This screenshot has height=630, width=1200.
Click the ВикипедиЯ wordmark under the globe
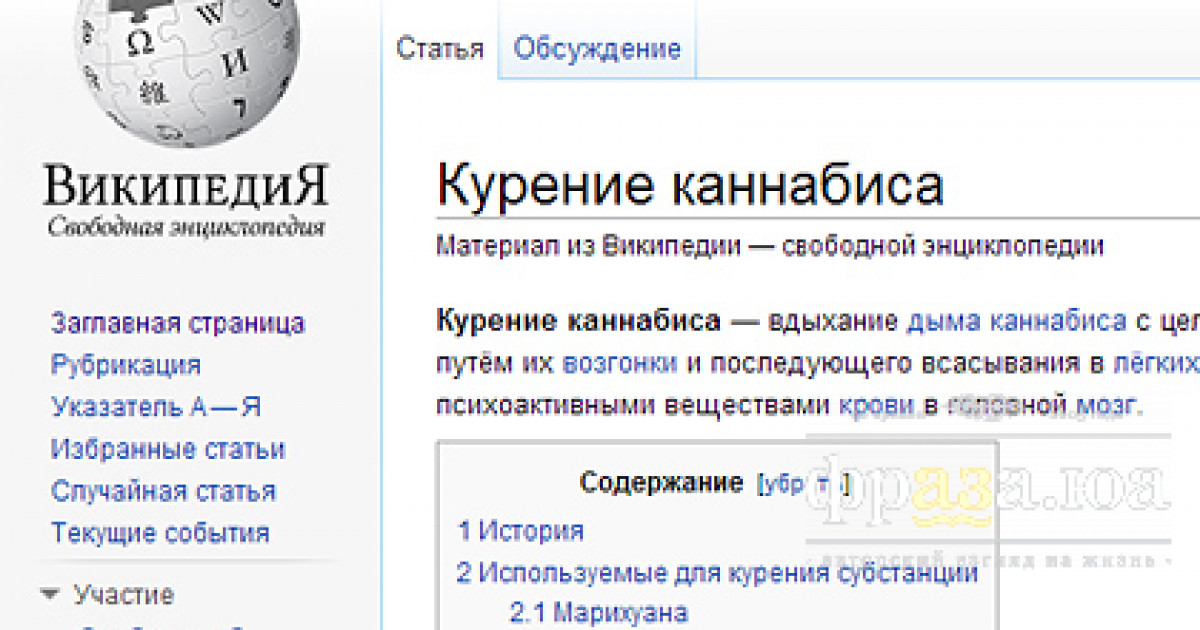186,187
